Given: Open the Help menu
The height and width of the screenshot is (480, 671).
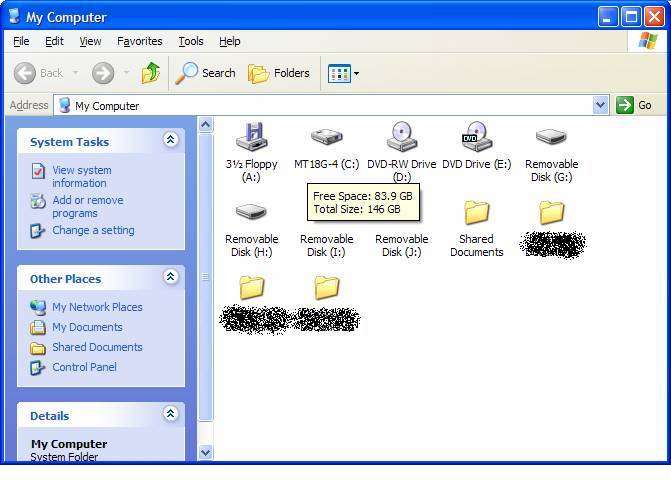Looking at the screenshot, I should (230, 41).
